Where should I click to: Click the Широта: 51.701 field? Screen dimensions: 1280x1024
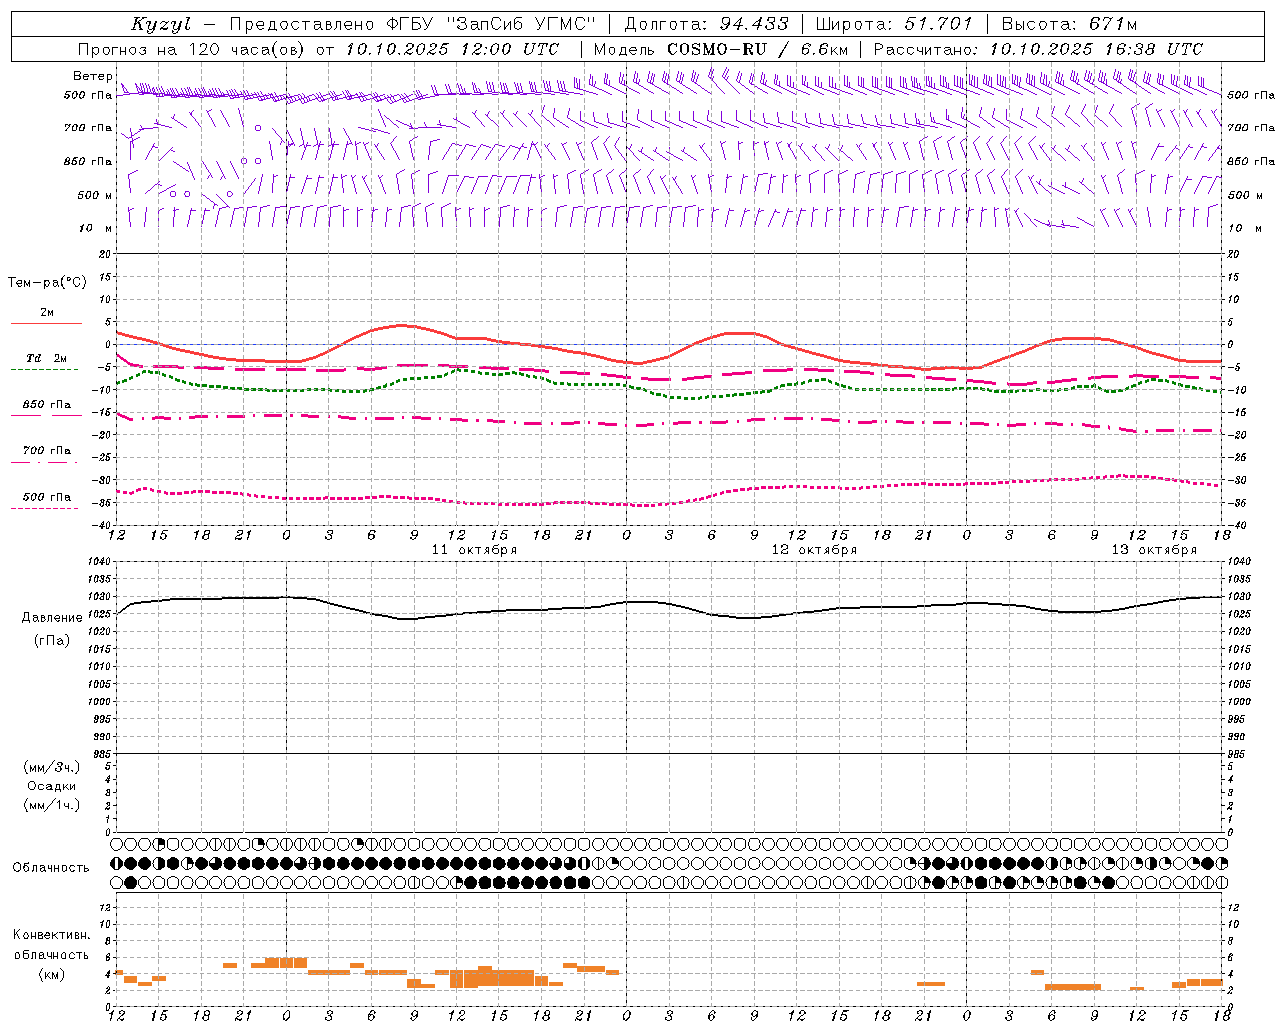(x=893, y=24)
